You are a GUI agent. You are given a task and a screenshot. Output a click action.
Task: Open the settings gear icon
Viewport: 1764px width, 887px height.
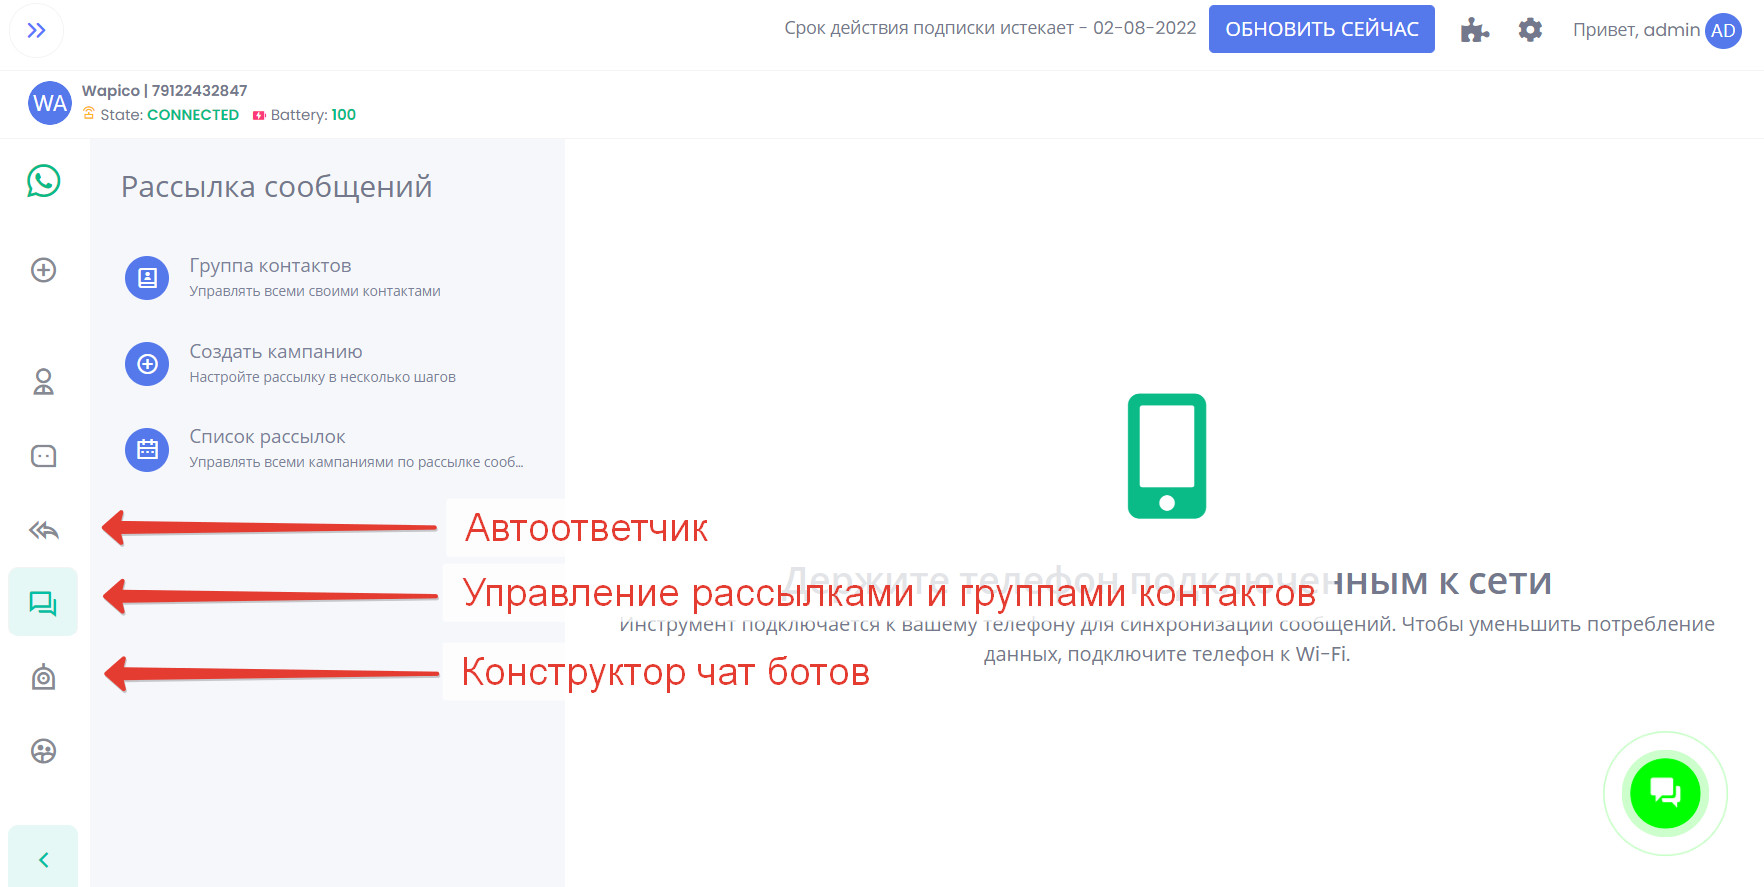pos(1530,30)
